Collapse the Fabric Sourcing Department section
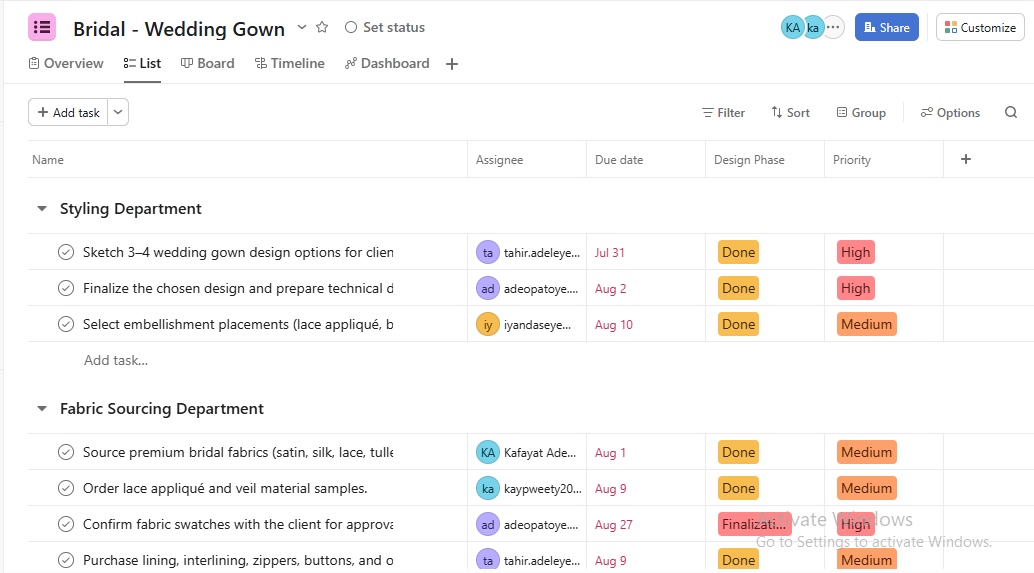This screenshot has height=573, width=1034. pos(42,409)
